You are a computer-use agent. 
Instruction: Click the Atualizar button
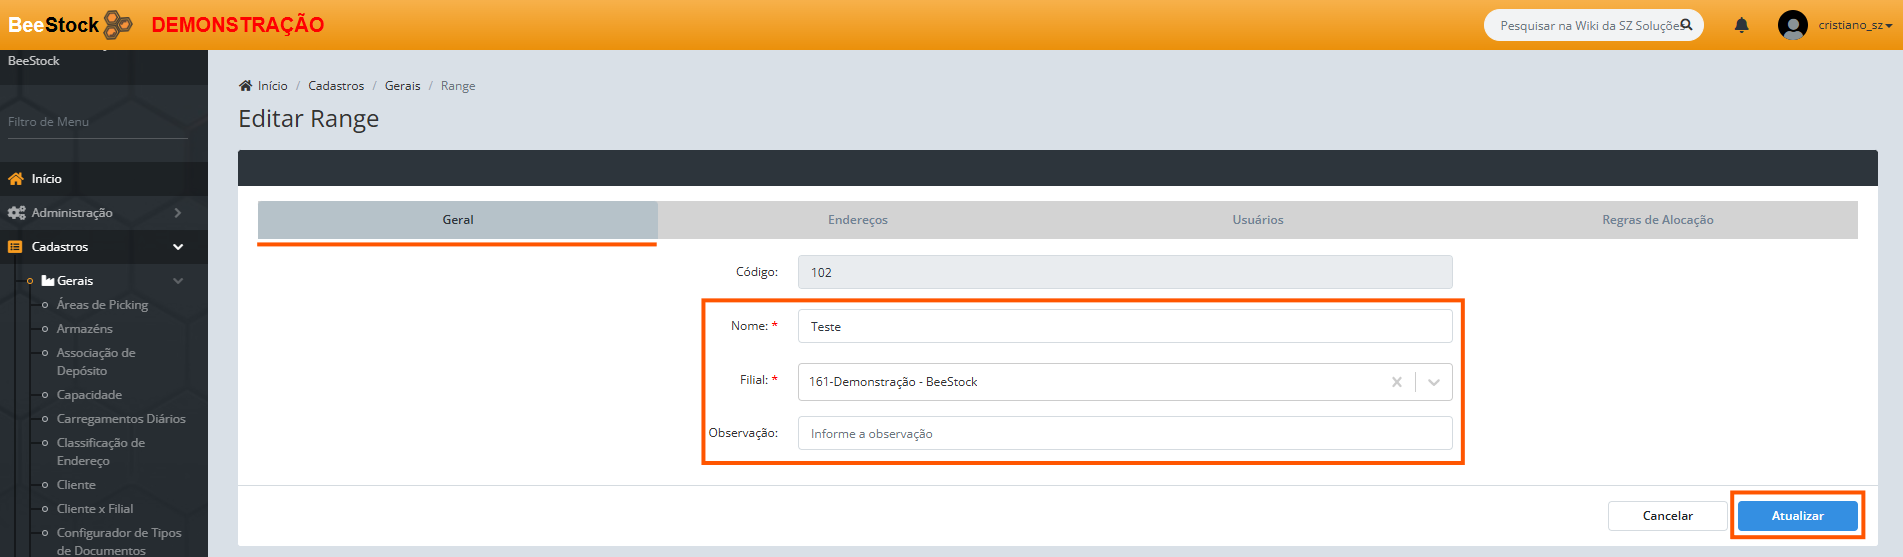tap(1797, 516)
